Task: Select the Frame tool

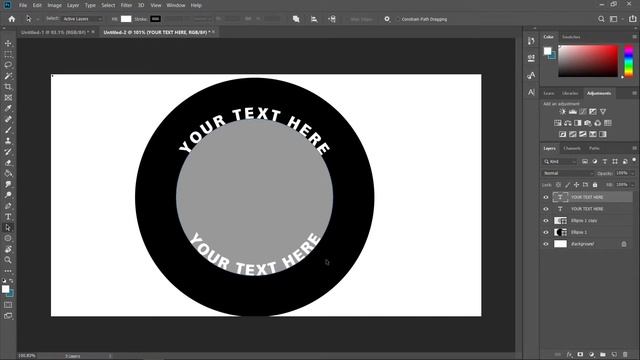Action: [x=8, y=98]
